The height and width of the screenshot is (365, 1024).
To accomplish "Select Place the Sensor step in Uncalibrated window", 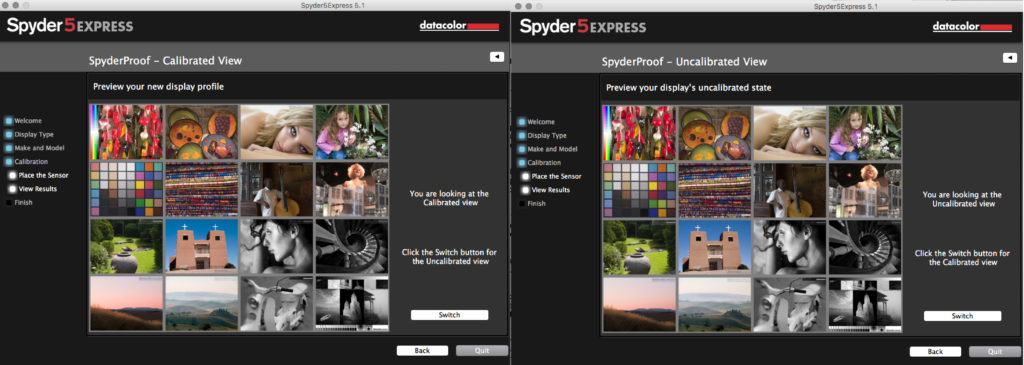I will click(x=551, y=176).
